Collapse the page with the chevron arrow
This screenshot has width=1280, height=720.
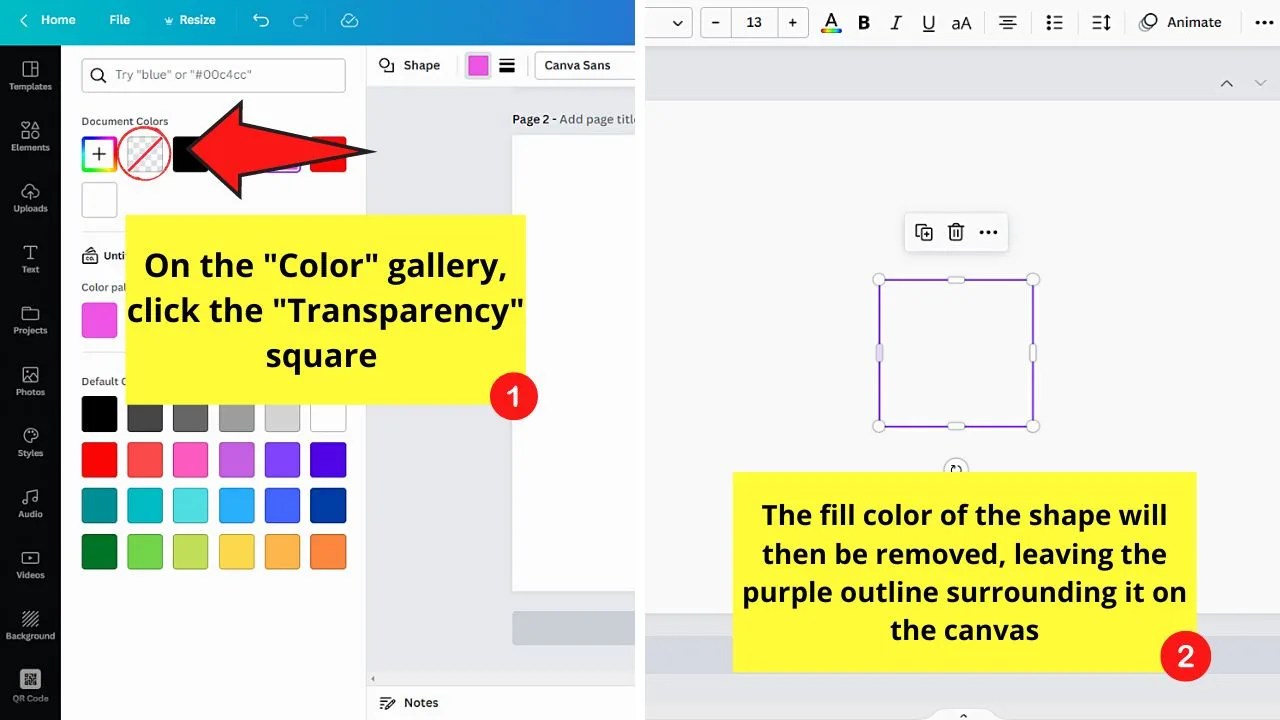coord(1227,83)
